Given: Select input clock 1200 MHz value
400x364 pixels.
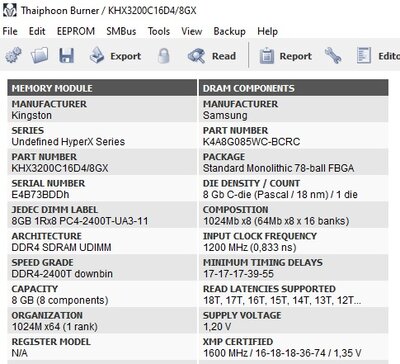Looking at the screenshot, I should coord(250,247).
